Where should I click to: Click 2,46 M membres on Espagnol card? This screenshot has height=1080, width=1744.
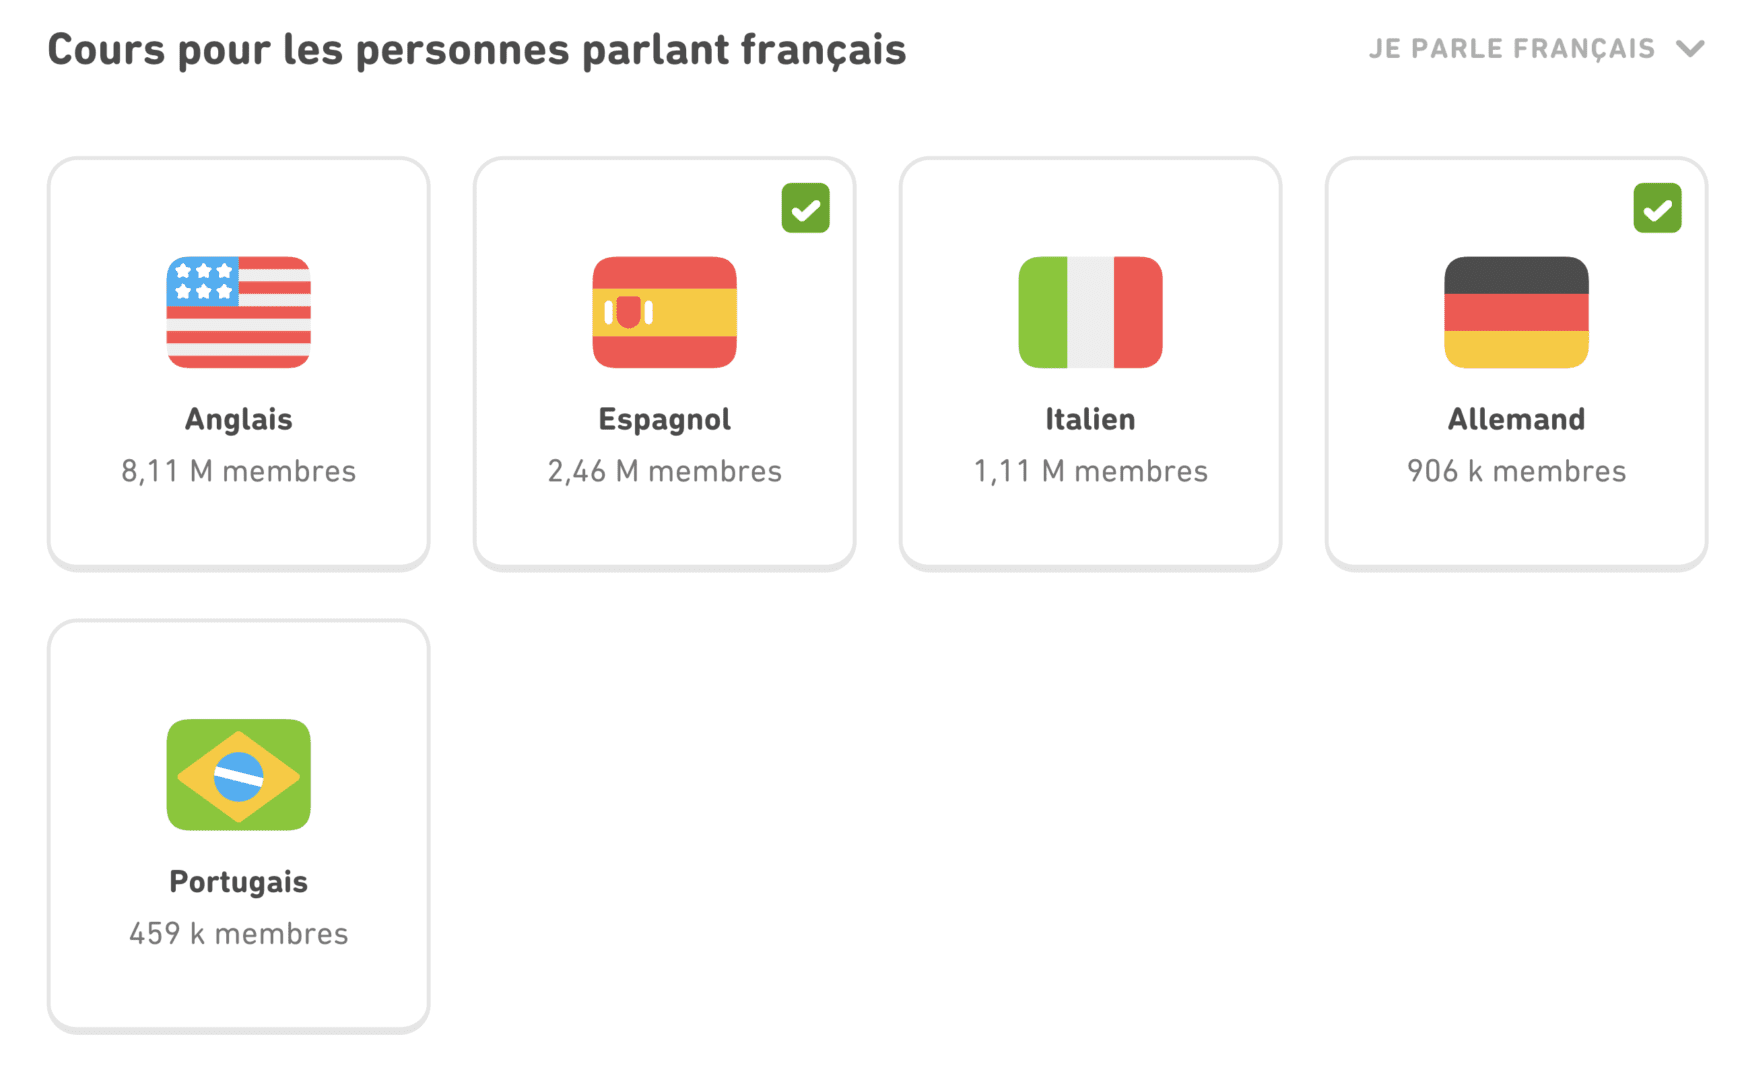664,471
